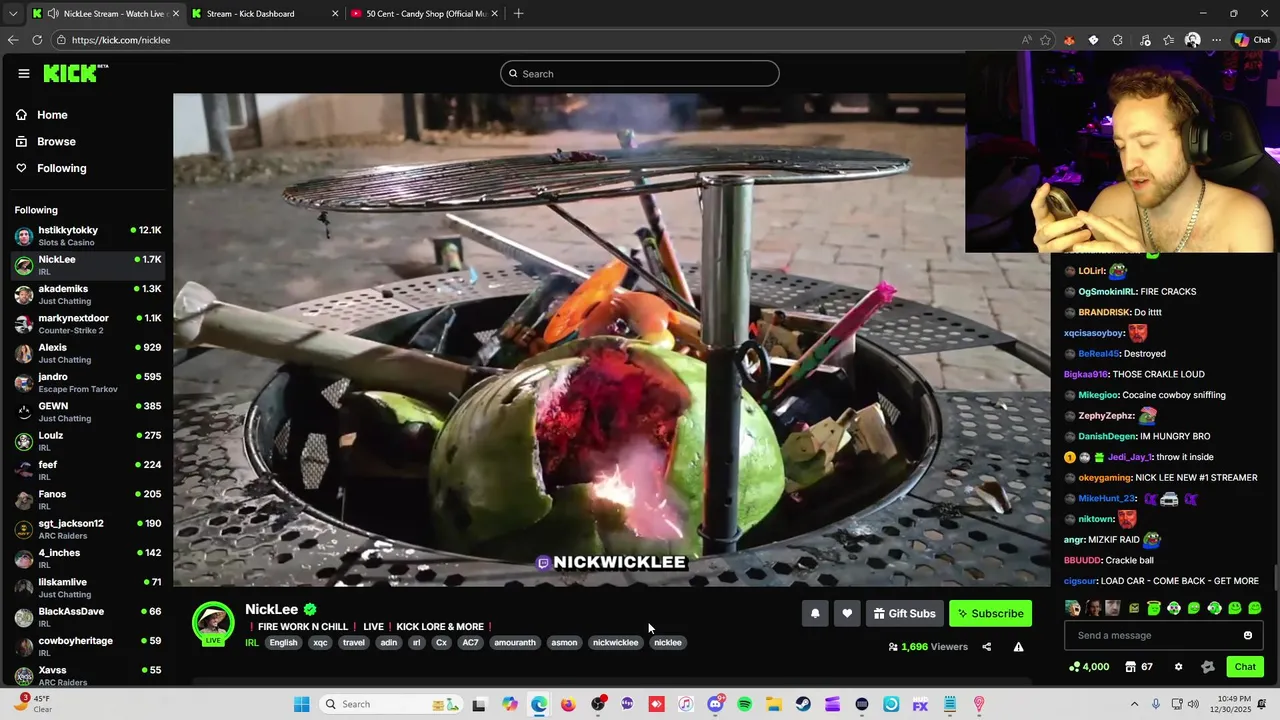Show hidden system tray icons
This screenshot has width=1280, height=720.
[1134, 704]
